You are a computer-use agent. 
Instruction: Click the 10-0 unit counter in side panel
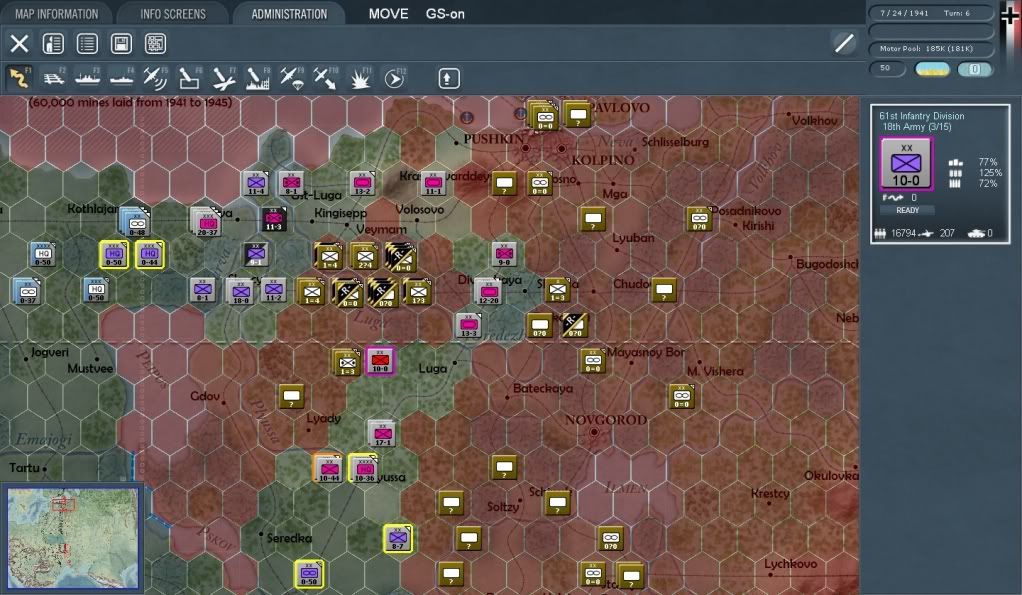point(906,164)
